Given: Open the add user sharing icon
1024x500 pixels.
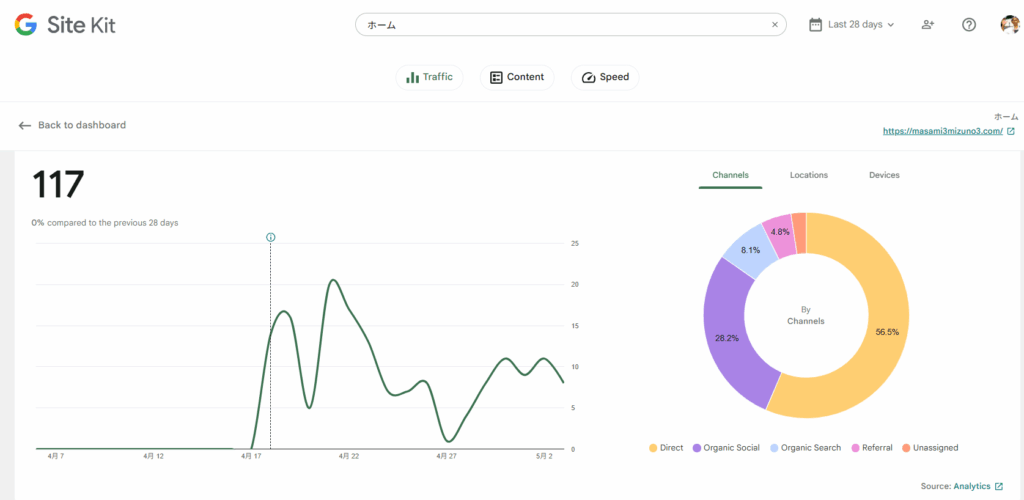Looking at the screenshot, I should coord(928,25).
